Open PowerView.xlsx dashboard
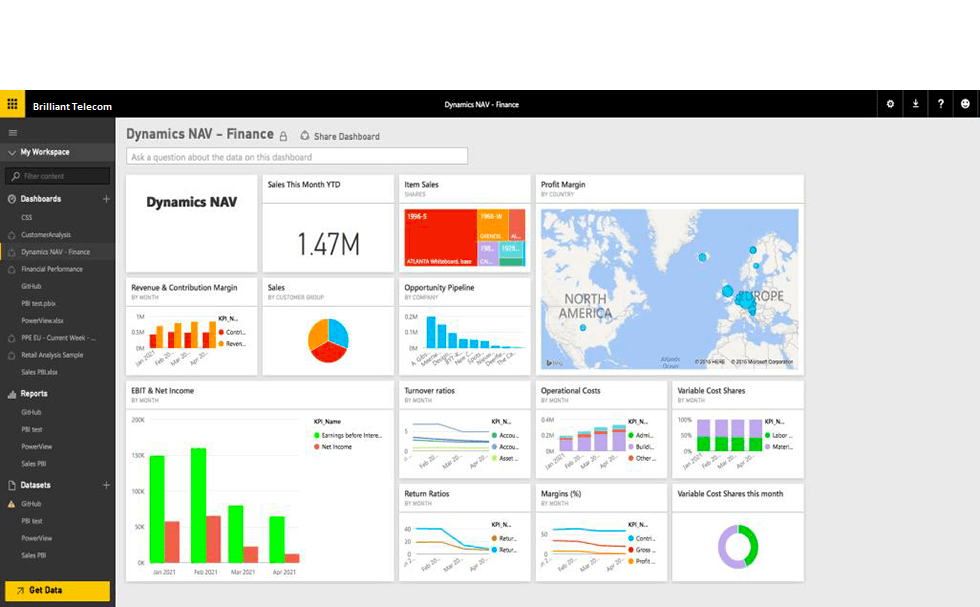The width and height of the screenshot is (980, 607). pos(42,321)
